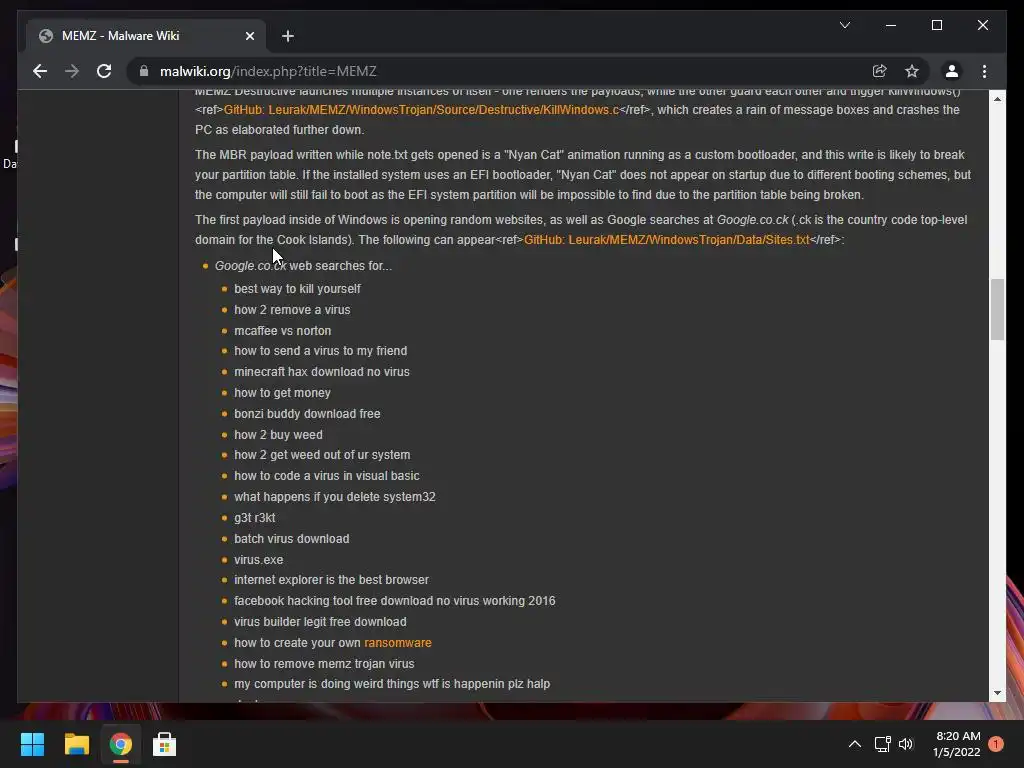Click the Chrome icon in the taskbar

click(121, 744)
